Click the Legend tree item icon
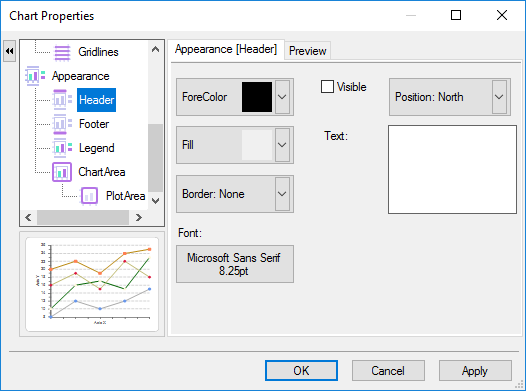The width and height of the screenshot is (526, 391). click(62, 148)
